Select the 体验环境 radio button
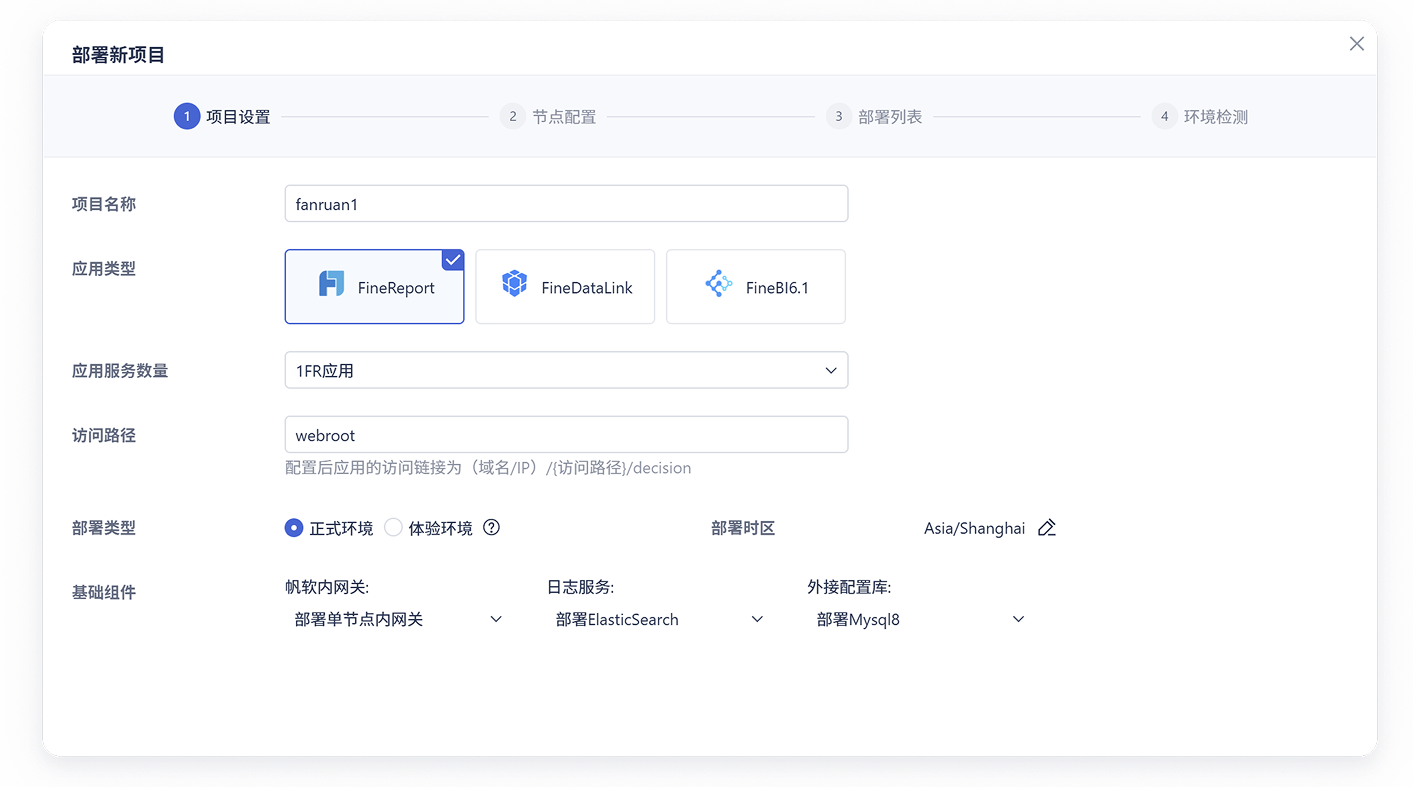 [x=393, y=528]
